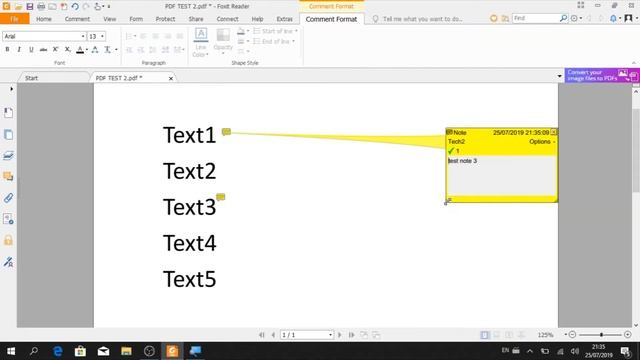Screen dimensions: 640x360
Task: Open the Security lock panel icon
Action: 8,240
